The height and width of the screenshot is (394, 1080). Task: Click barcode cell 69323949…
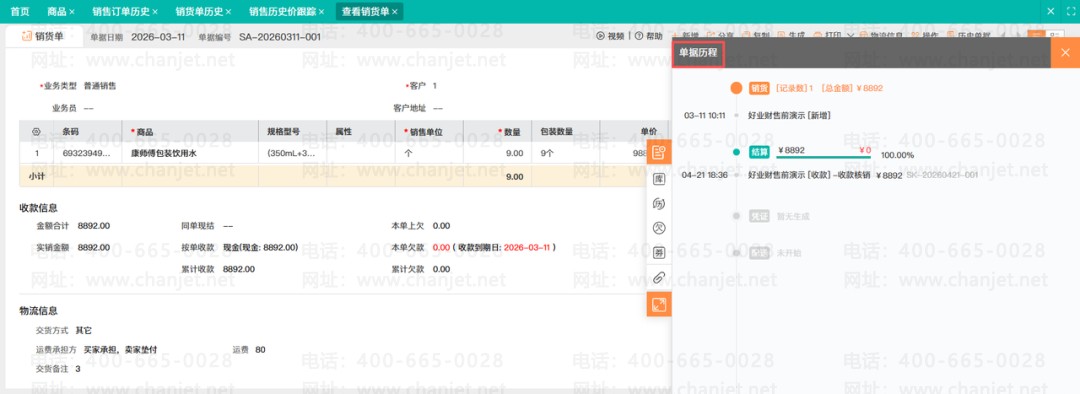tap(86, 154)
